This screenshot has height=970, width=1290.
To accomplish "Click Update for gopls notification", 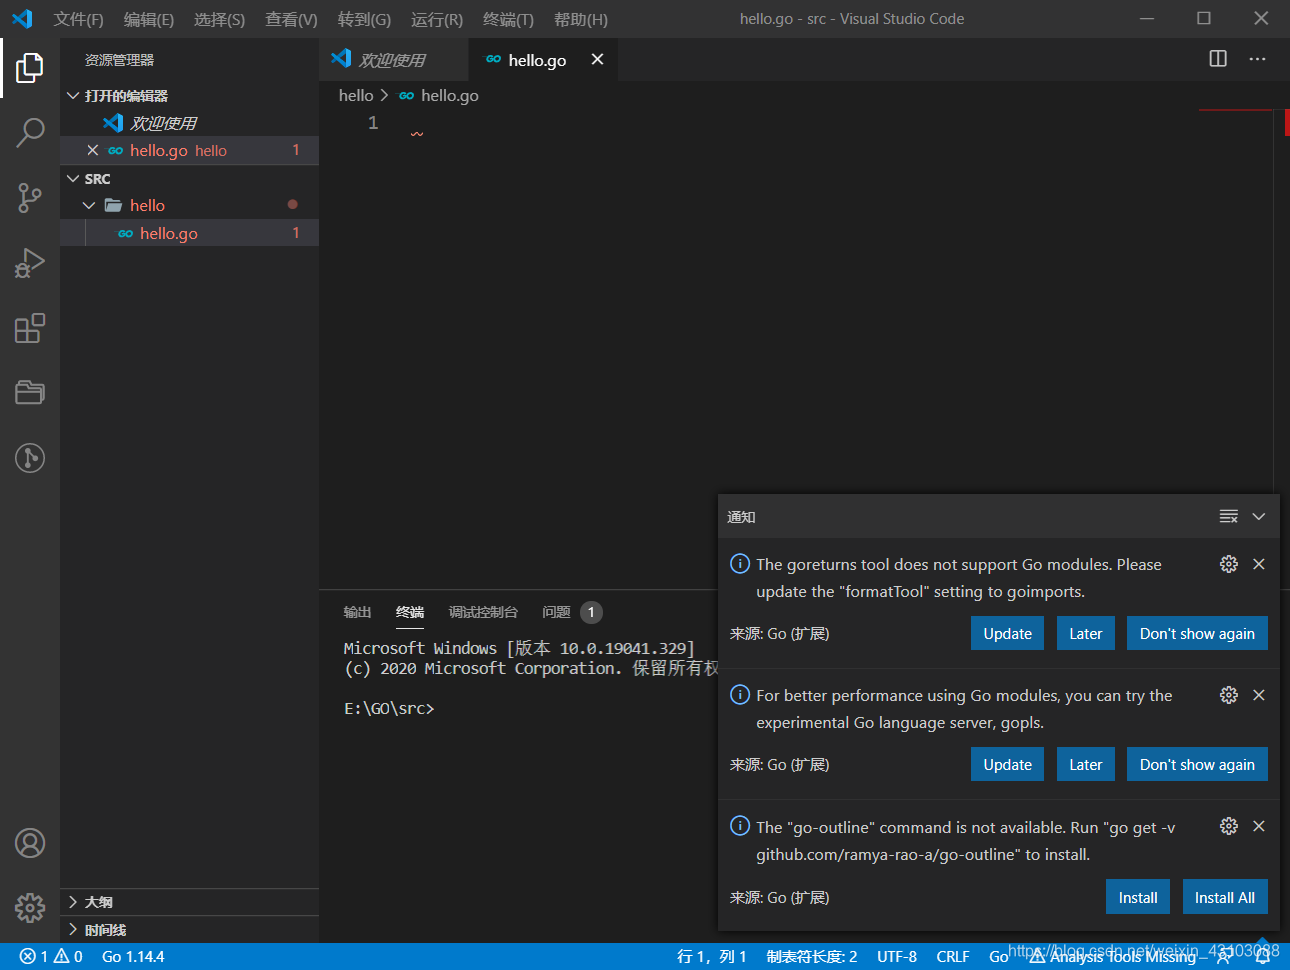I will click(1007, 764).
